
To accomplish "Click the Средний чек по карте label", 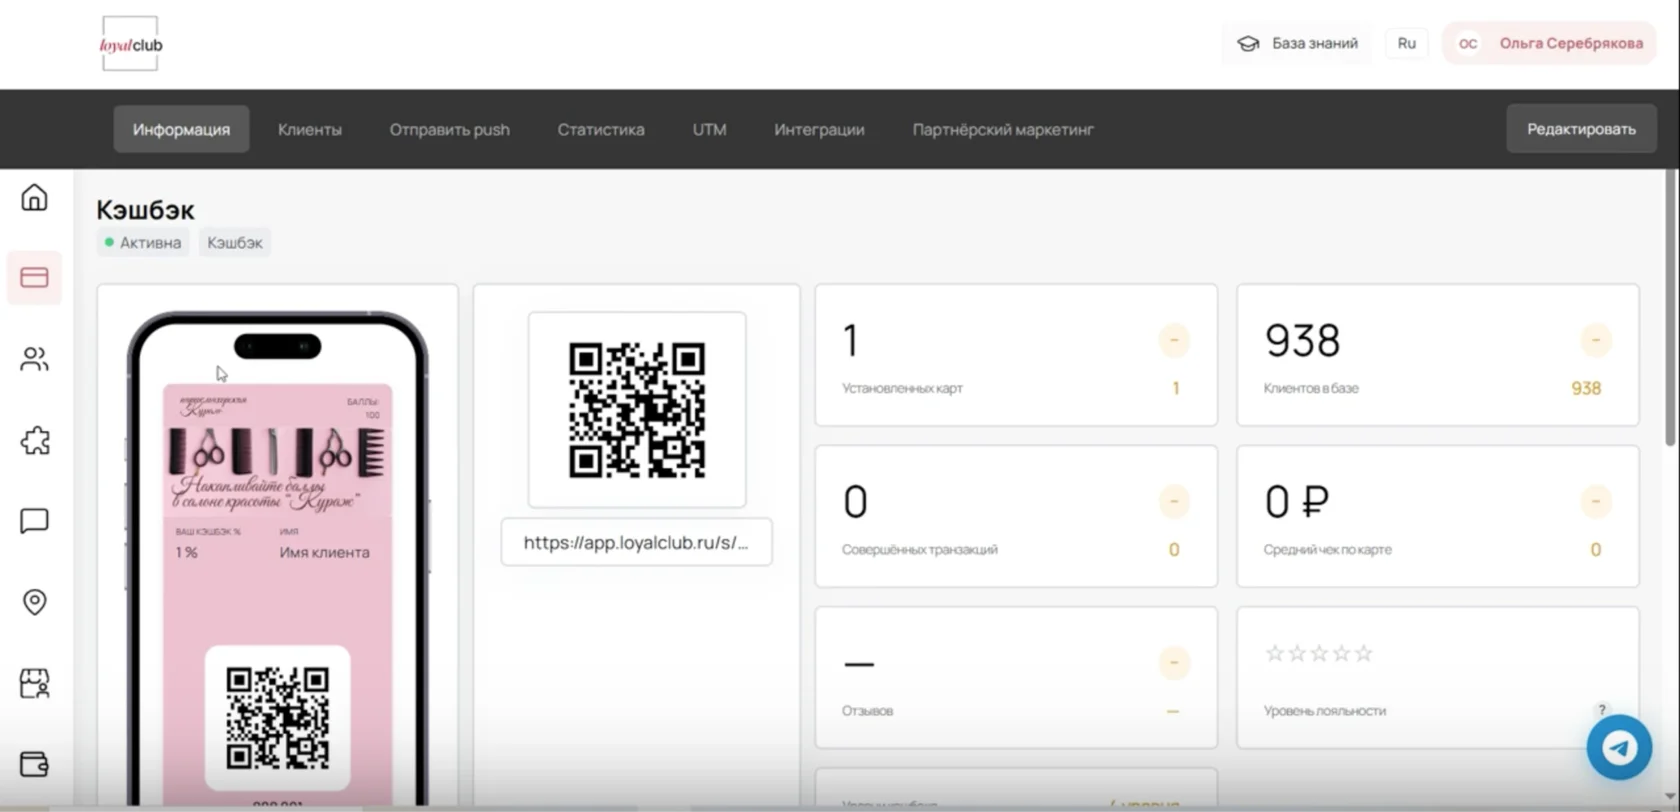I will pos(1327,549).
